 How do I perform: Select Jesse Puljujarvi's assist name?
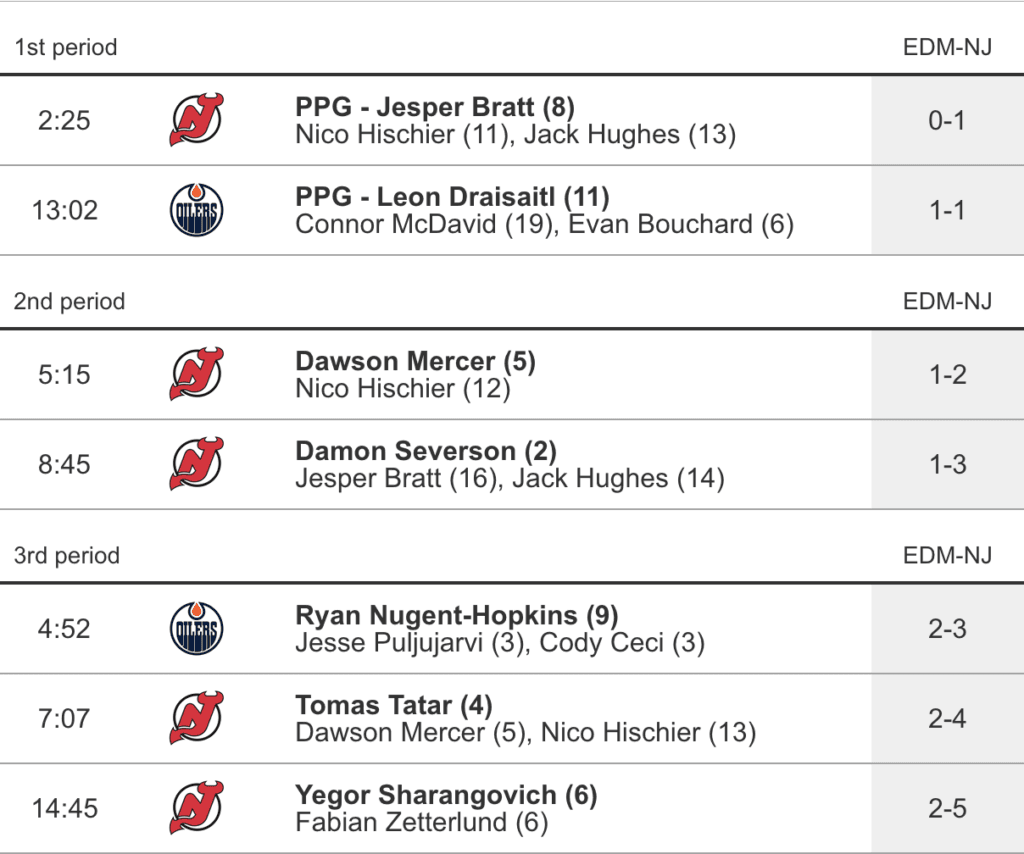pyautogui.click(x=391, y=642)
